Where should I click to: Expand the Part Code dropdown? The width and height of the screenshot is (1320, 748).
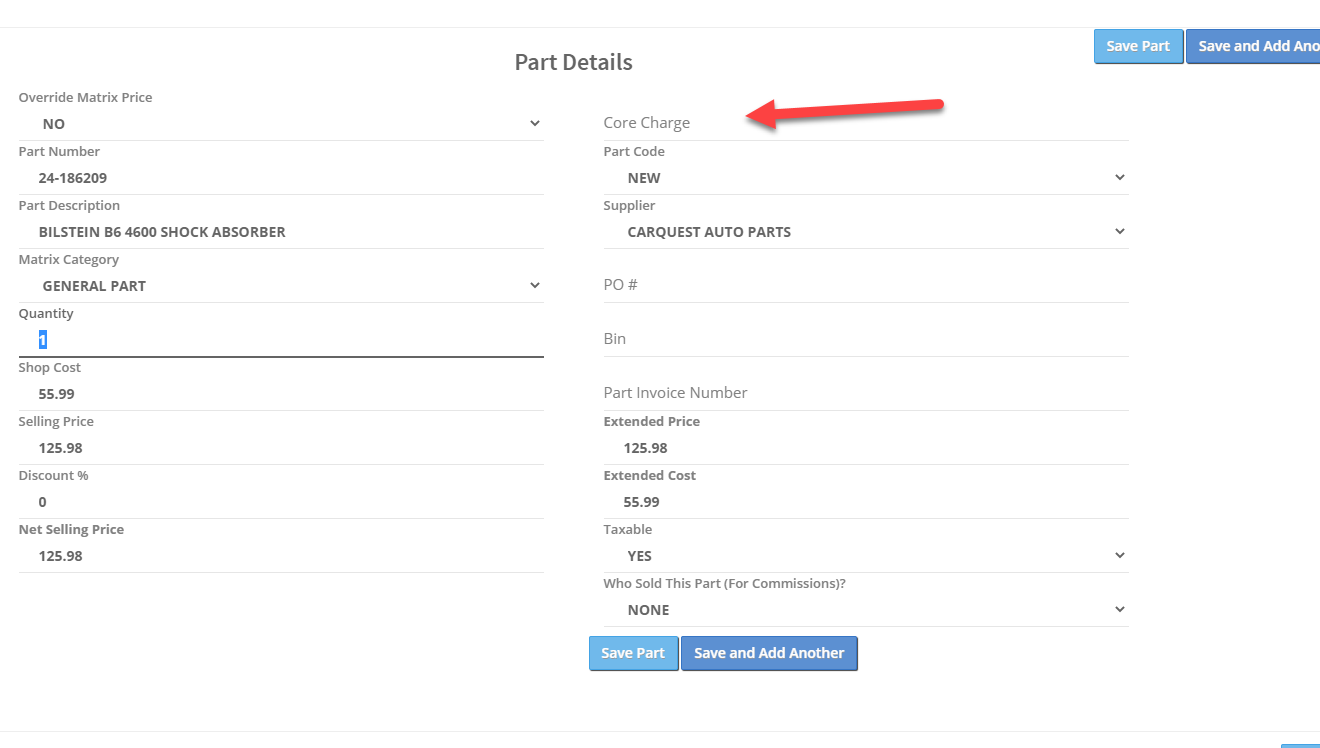[865, 178]
